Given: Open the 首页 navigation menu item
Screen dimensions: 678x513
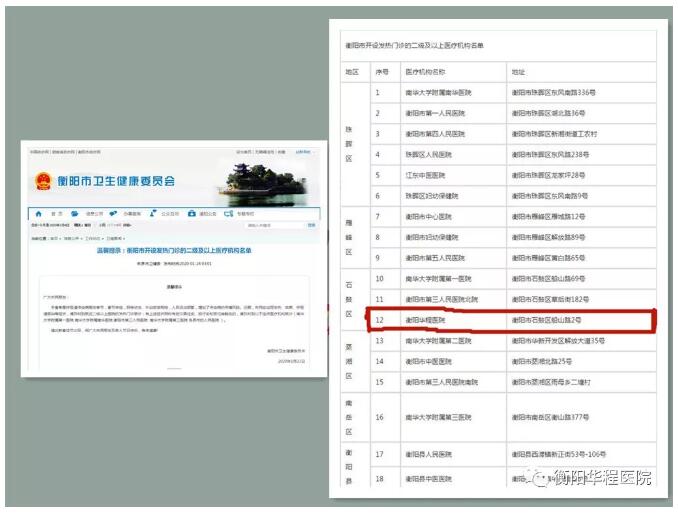Looking at the screenshot, I should point(56,214).
